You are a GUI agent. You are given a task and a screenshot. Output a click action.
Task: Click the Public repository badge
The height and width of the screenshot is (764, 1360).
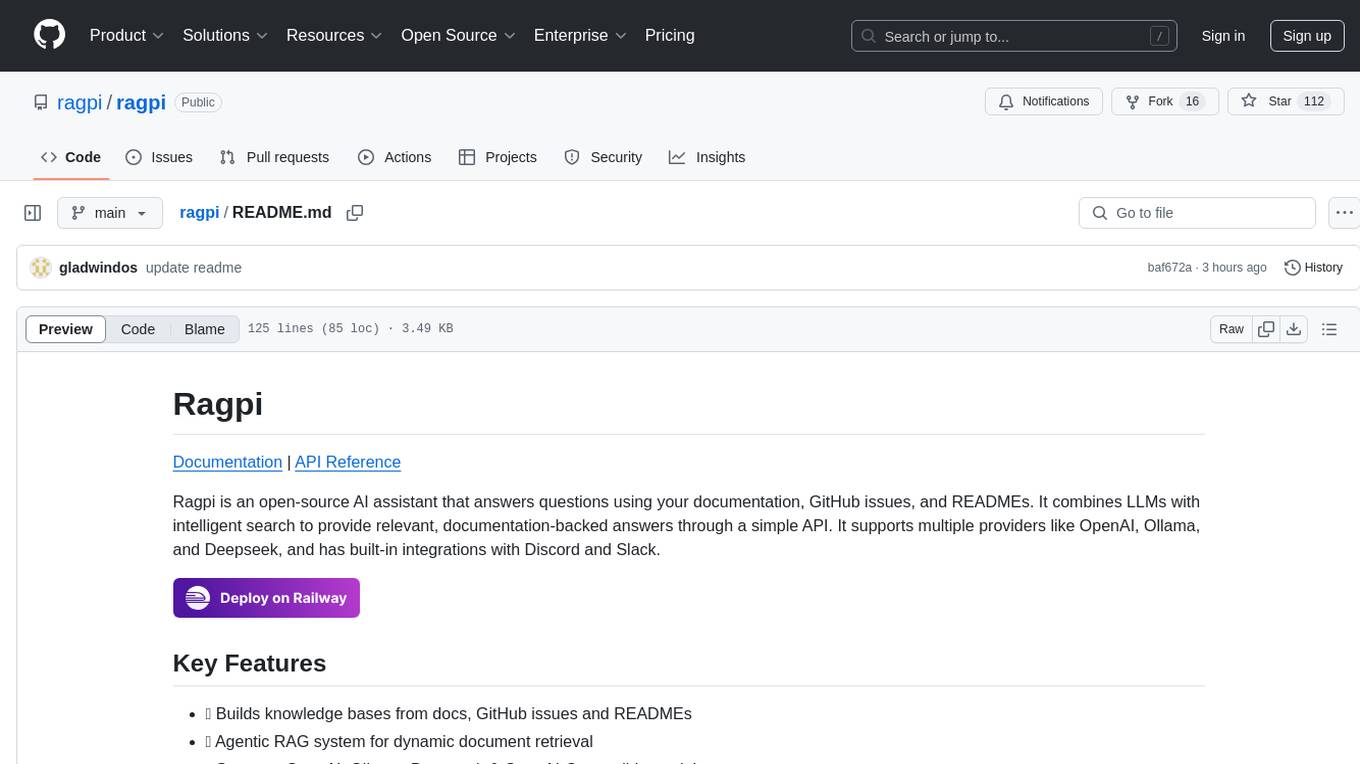198,102
